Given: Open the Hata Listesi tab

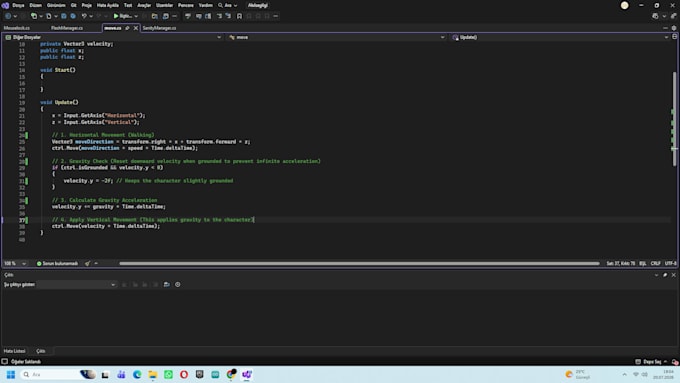Looking at the screenshot, I should [15, 351].
